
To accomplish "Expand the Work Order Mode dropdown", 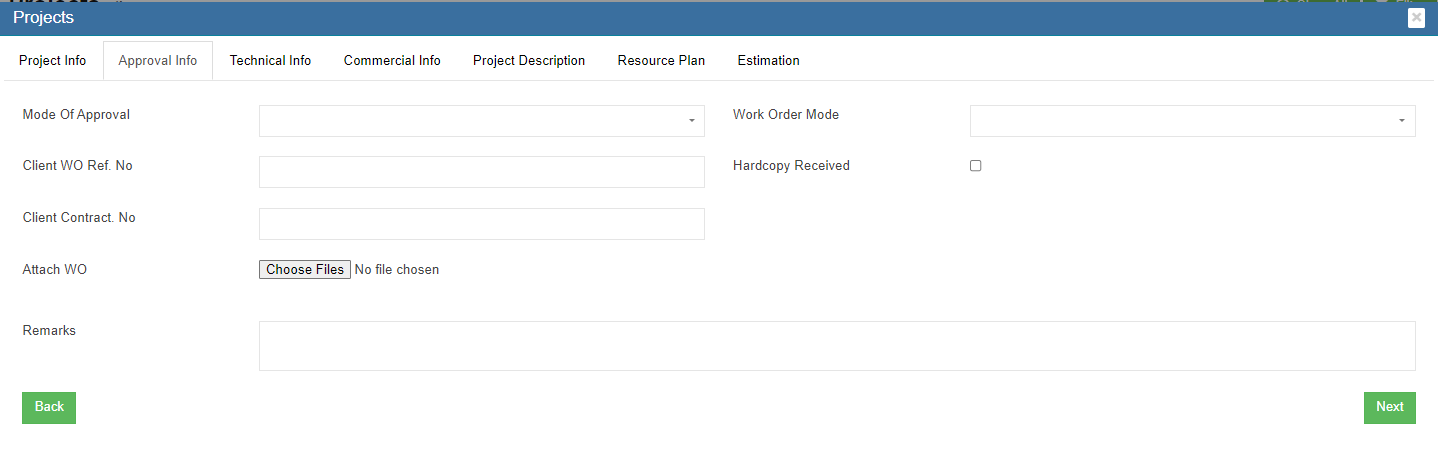I will point(1192,121).
